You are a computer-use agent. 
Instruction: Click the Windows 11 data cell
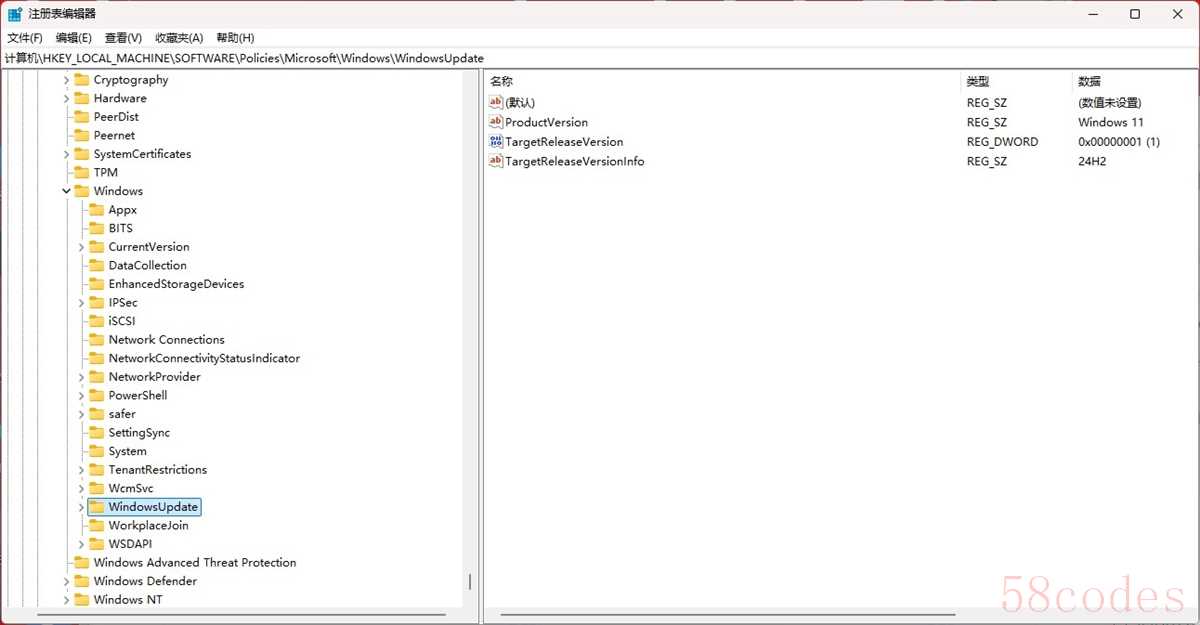(x=1111, y=122)
